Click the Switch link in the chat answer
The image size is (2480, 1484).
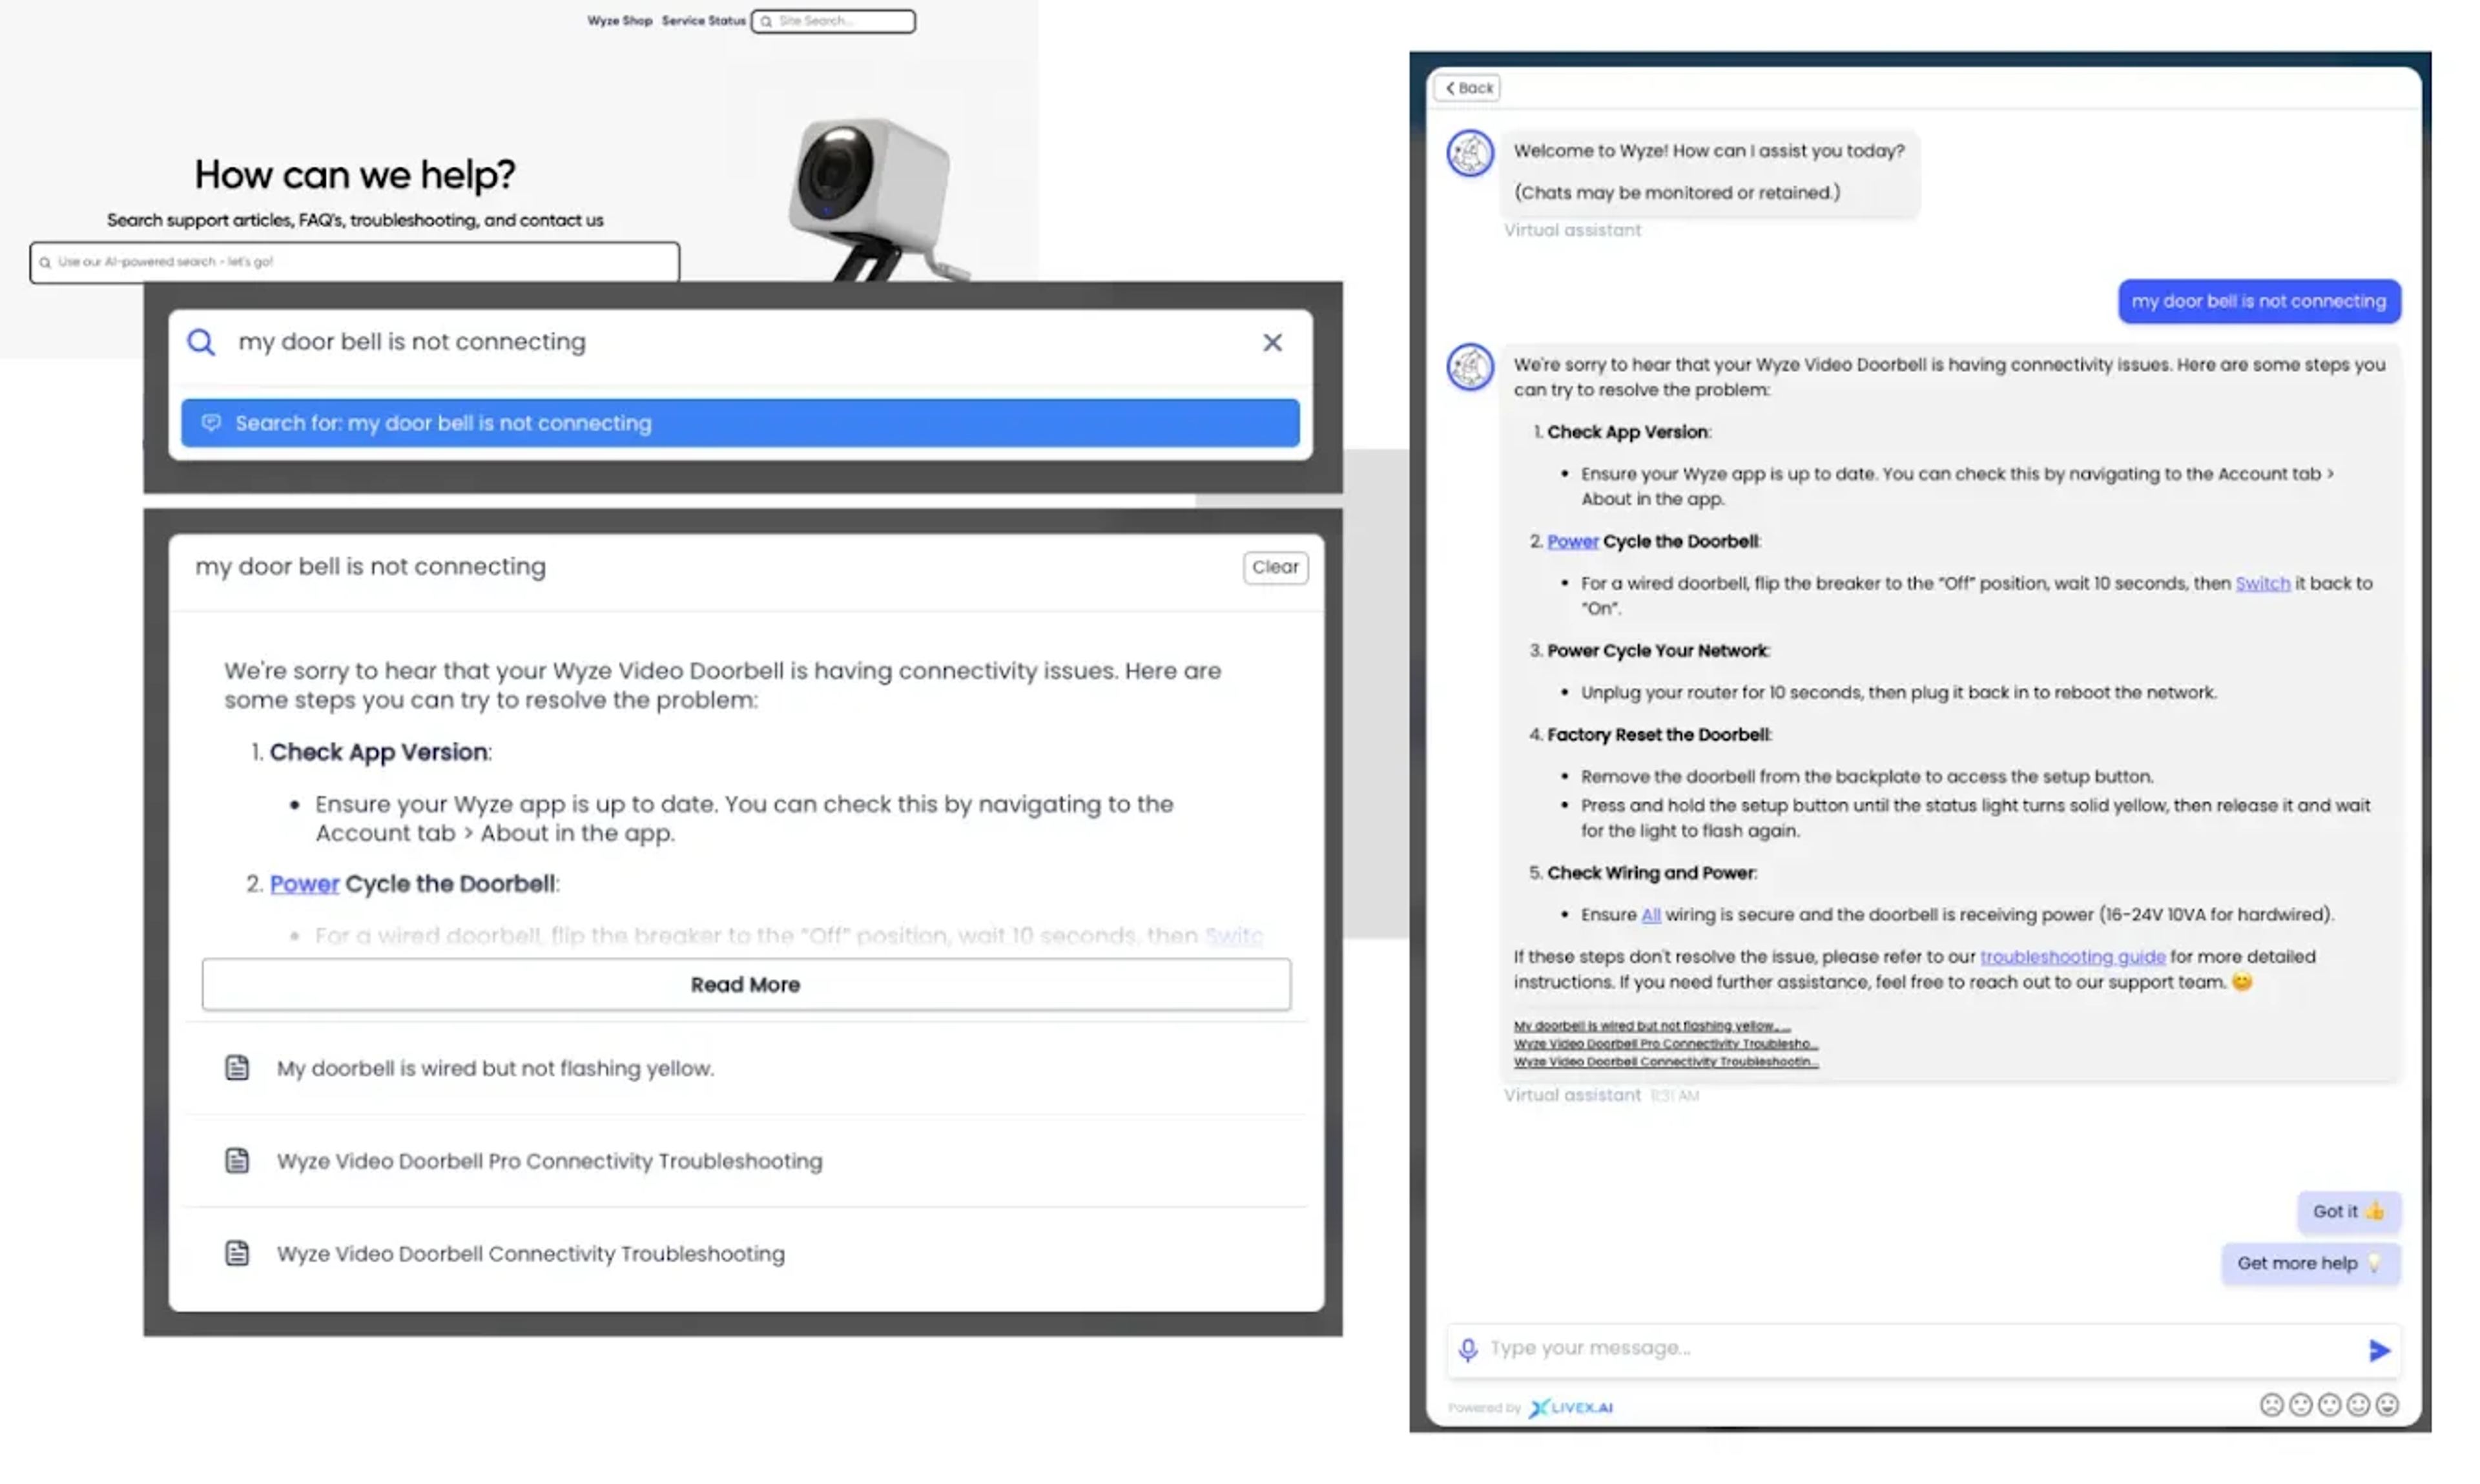(2262, 583)
